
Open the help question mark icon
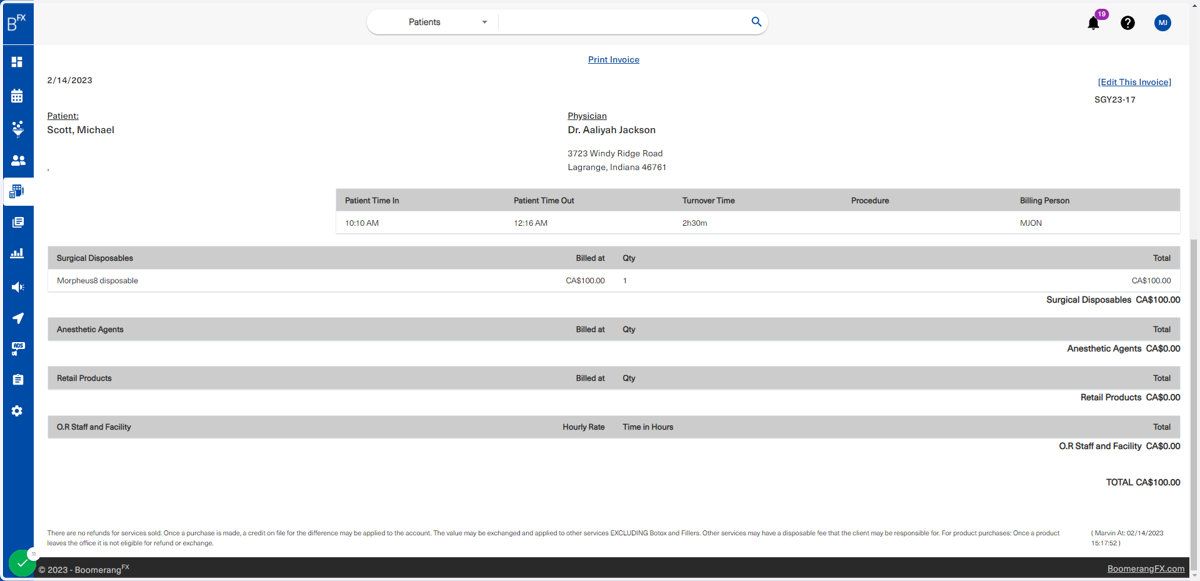[1127, 22]
